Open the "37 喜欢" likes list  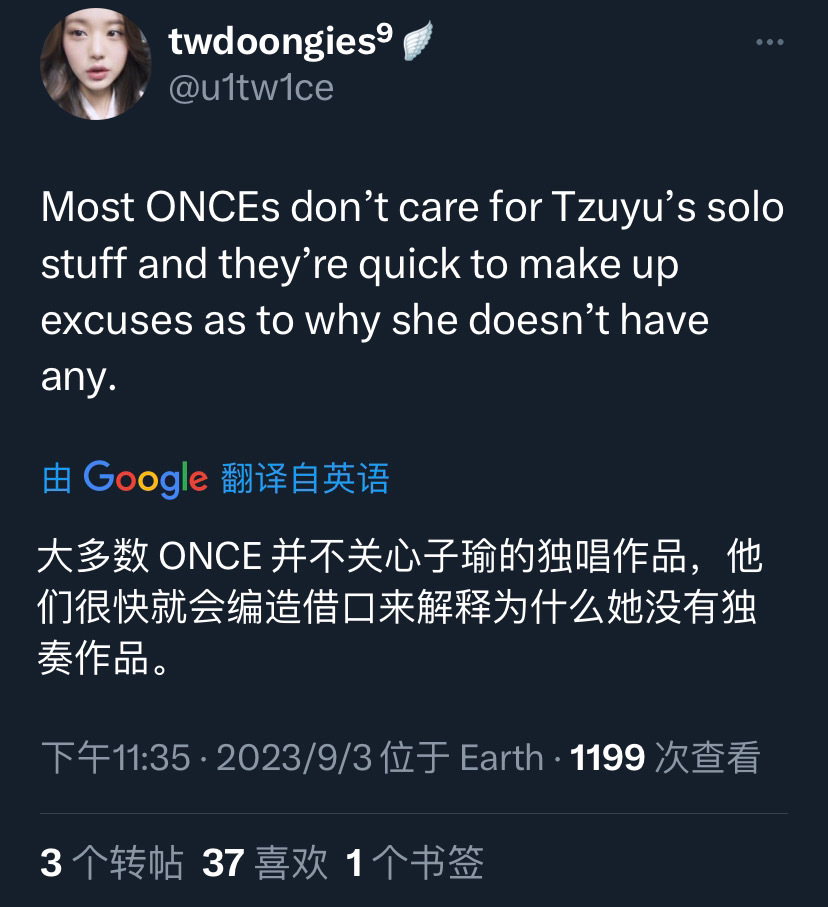coord(264,862)
